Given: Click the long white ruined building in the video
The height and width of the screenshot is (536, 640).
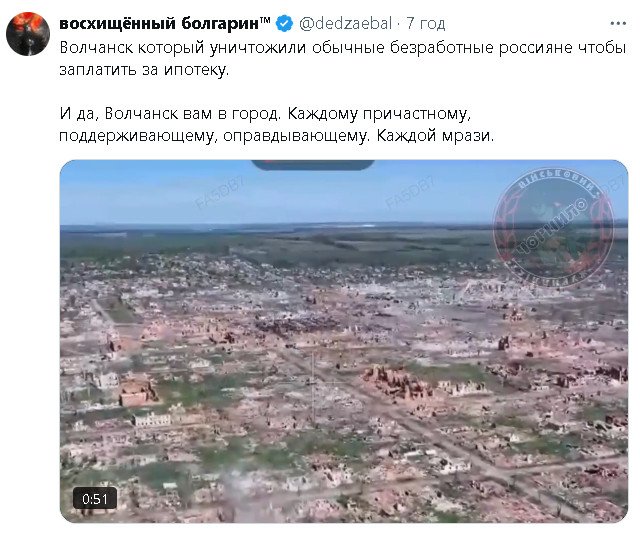Looking at the screenshot, I should point(152,420).
